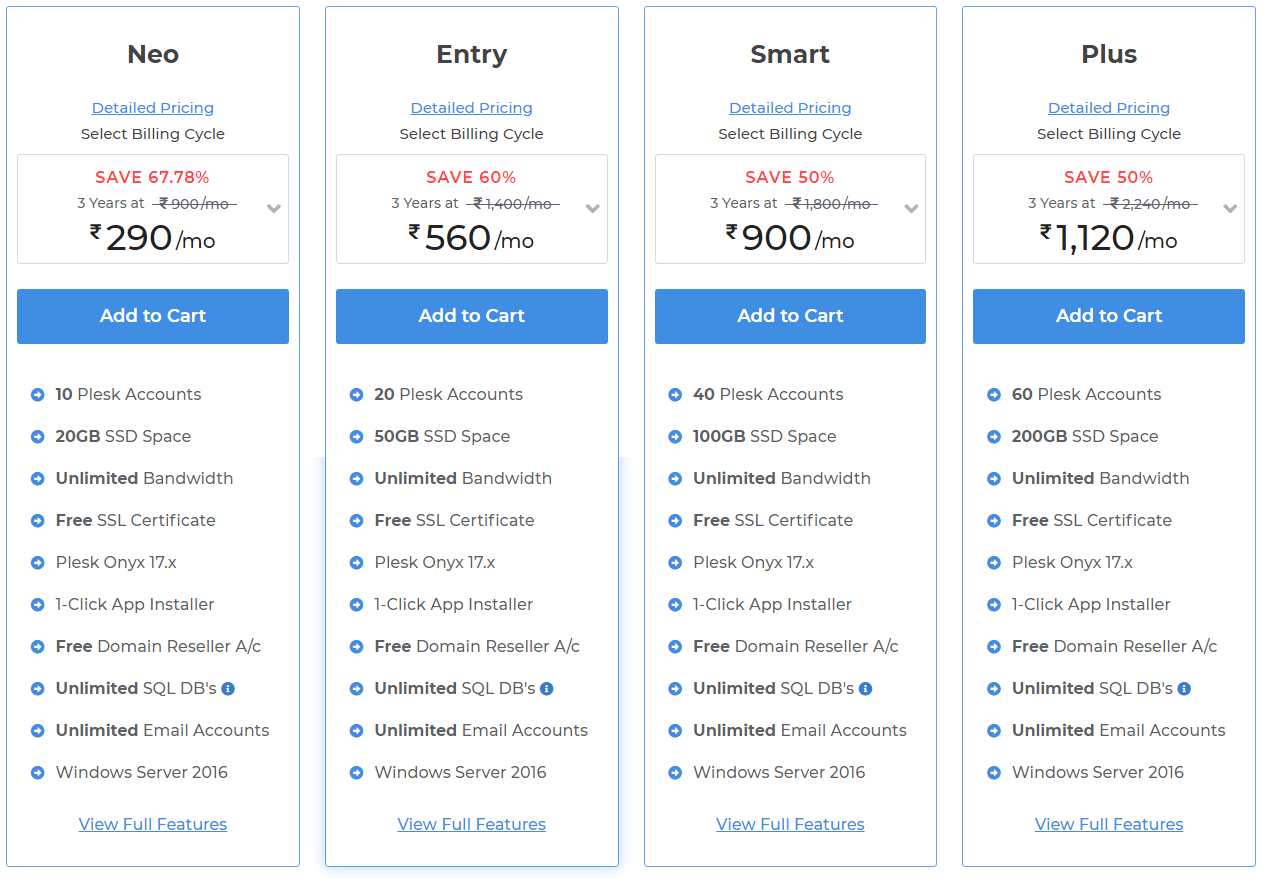Open Entry billing cycle dropdown chevron

[x=593, y=209]
